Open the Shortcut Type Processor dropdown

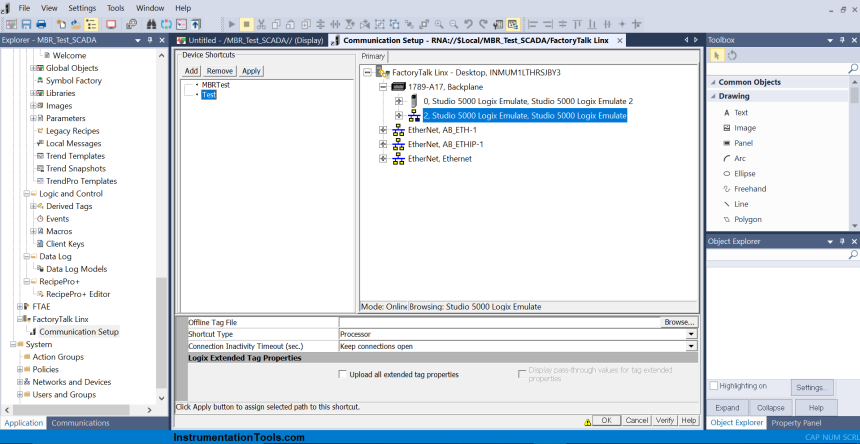pos(691,334)
